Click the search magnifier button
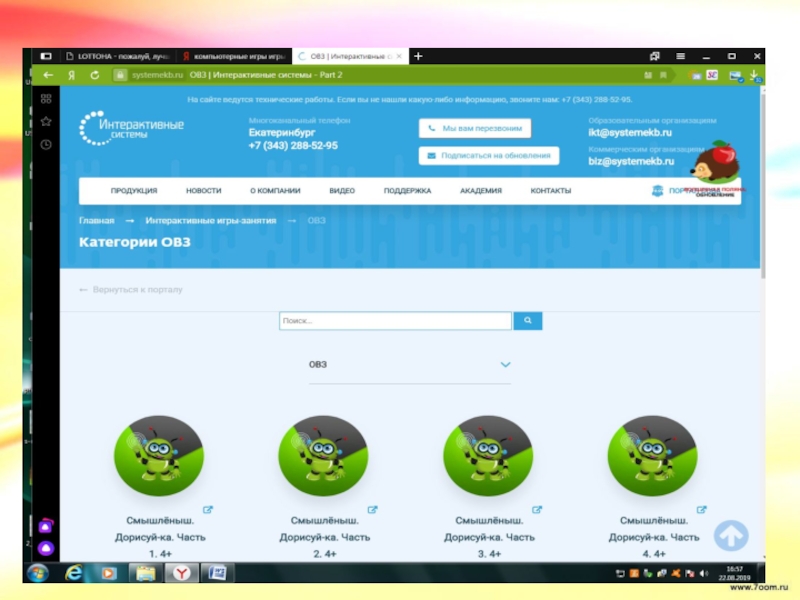This screenshot has height=600, width=800. point(528,320)
